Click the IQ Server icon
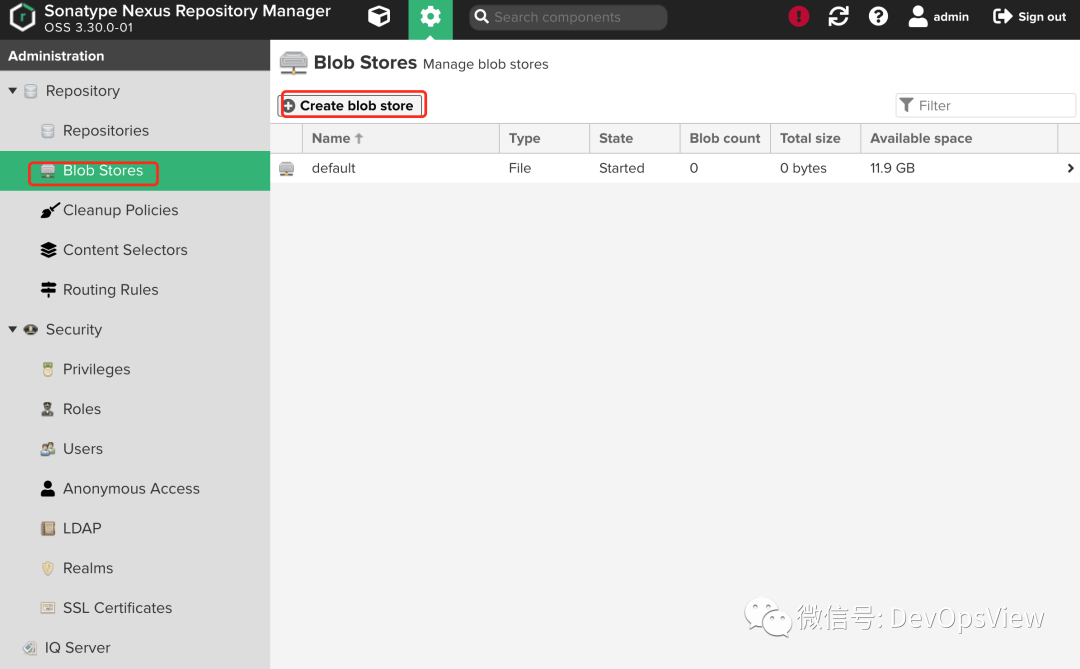1080x669 pixels. pos(30,648)
